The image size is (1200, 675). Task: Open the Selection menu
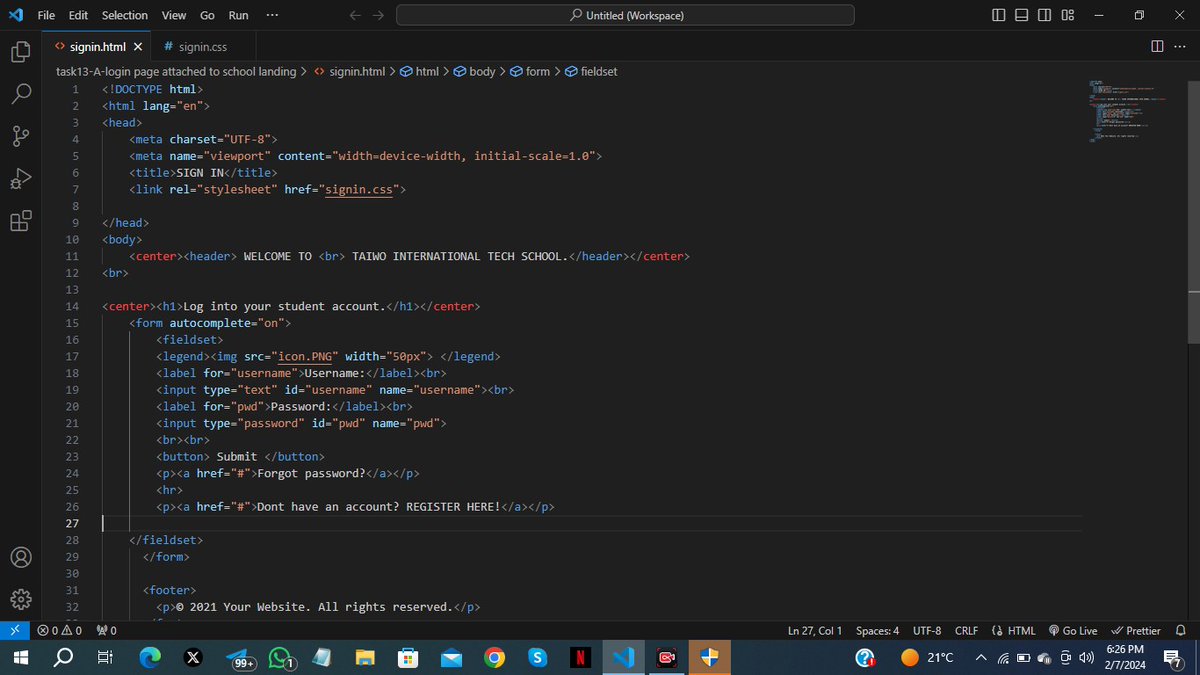pyautogui.click(x=125, y=15)
